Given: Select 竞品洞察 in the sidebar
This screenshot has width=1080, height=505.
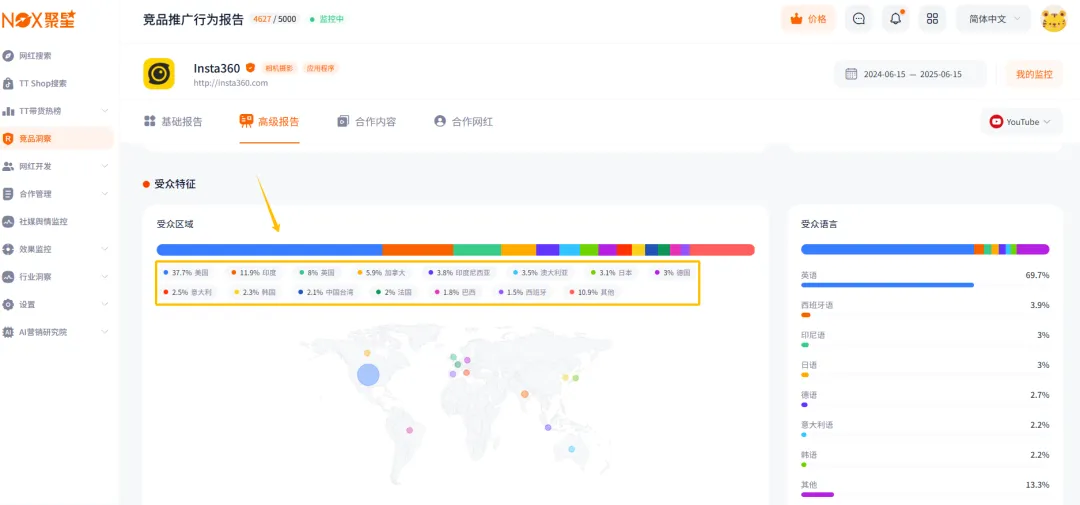Looking at the screenshot, I should tap(56, 138).
